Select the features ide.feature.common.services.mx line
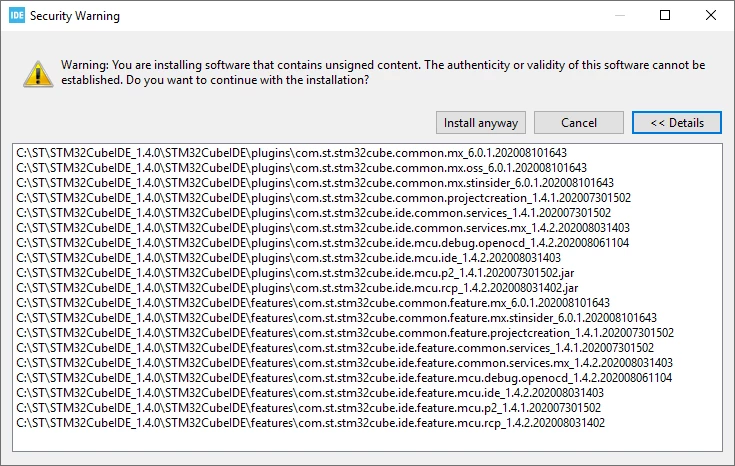Screen dimensions: 735x466 [x=344, y=363]
